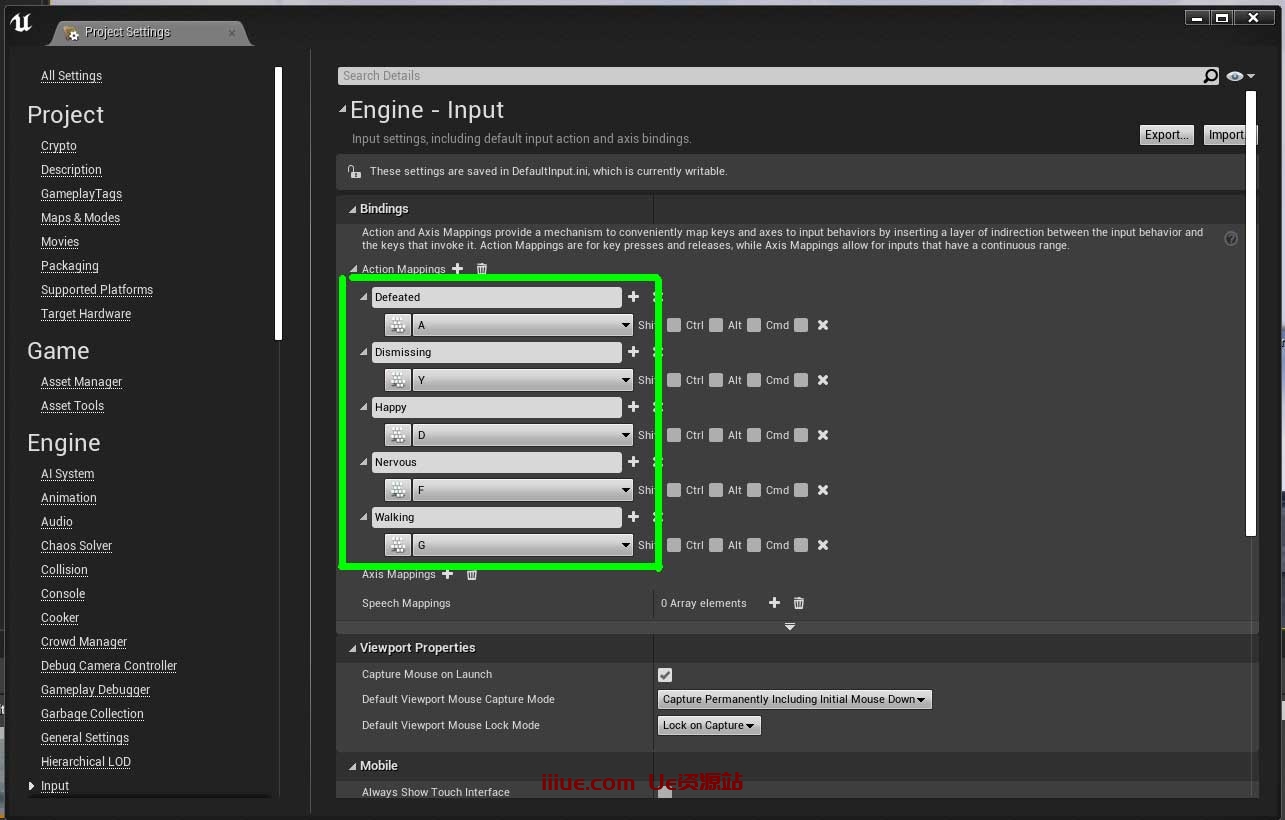Screen dimensions: 1285x820
Task: Click in the Search Details field
Action: coord(768,76)
